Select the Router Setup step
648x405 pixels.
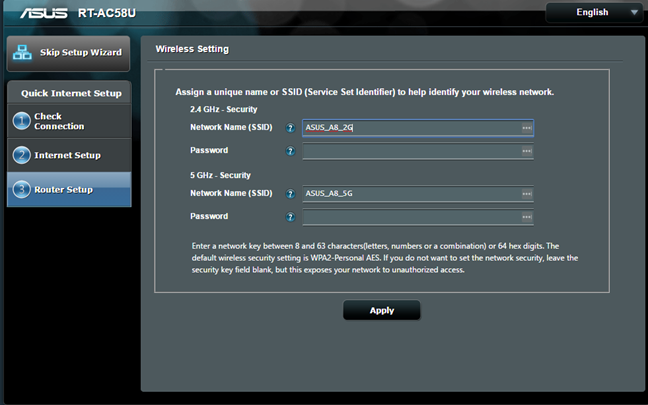coord(69,190)
